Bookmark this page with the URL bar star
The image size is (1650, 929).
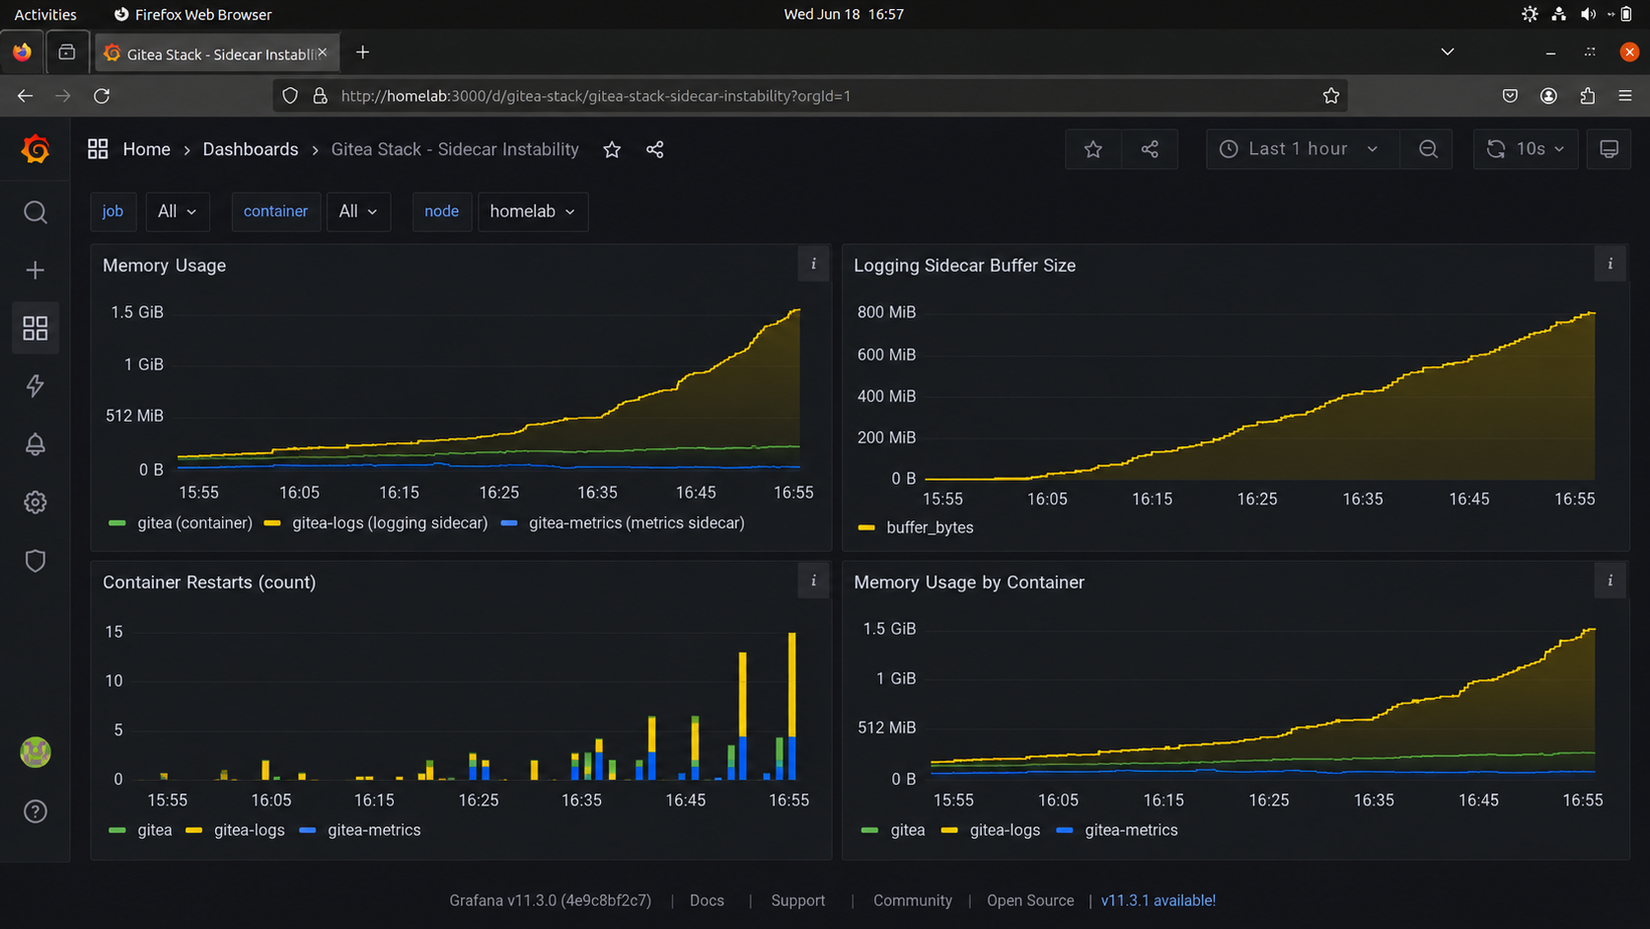[x=1331, y=96]
